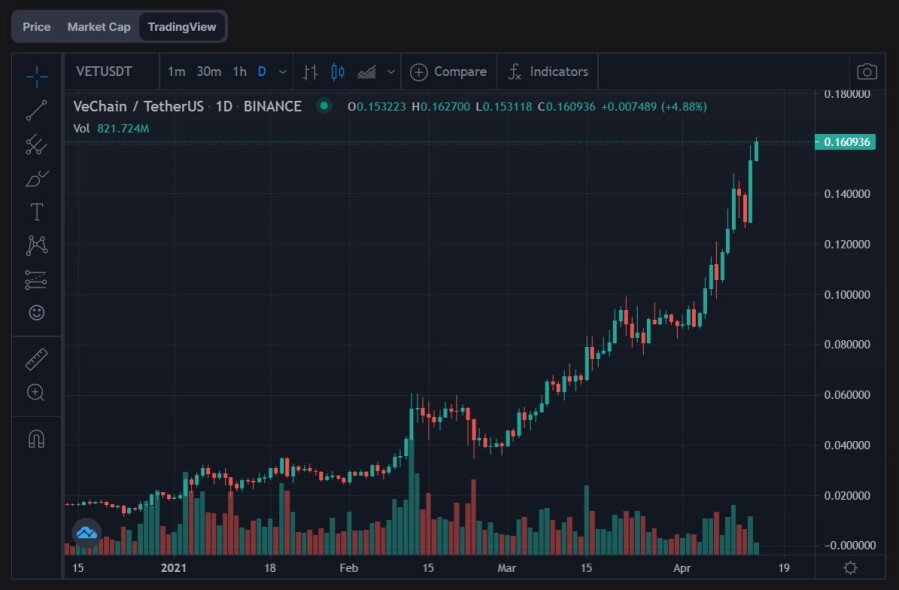Open the Indicators menu

tap(548, 71)
